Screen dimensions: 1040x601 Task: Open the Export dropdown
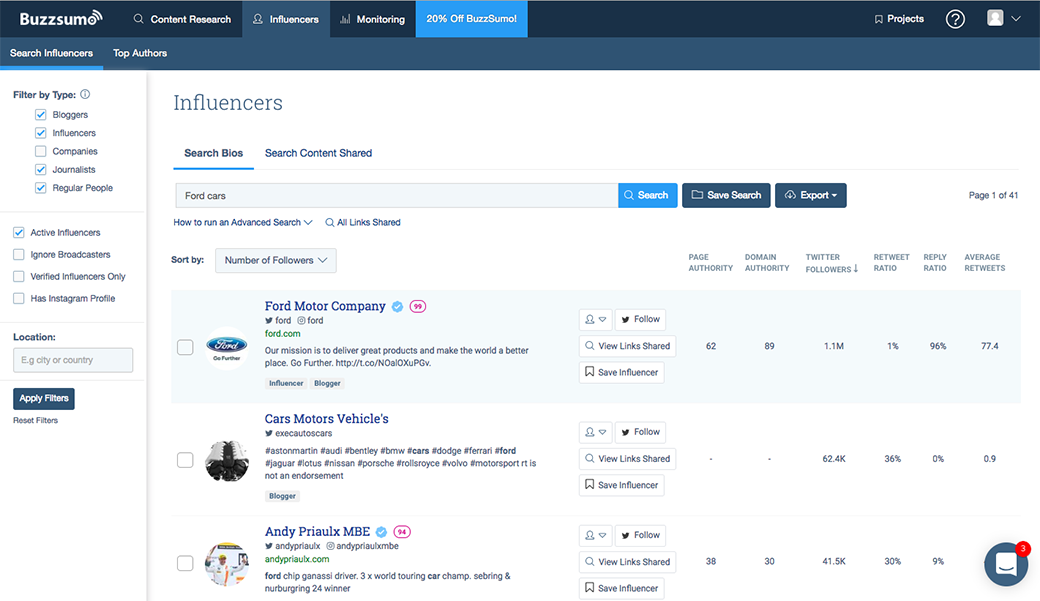pyautogui.click(x=811, y=195)
